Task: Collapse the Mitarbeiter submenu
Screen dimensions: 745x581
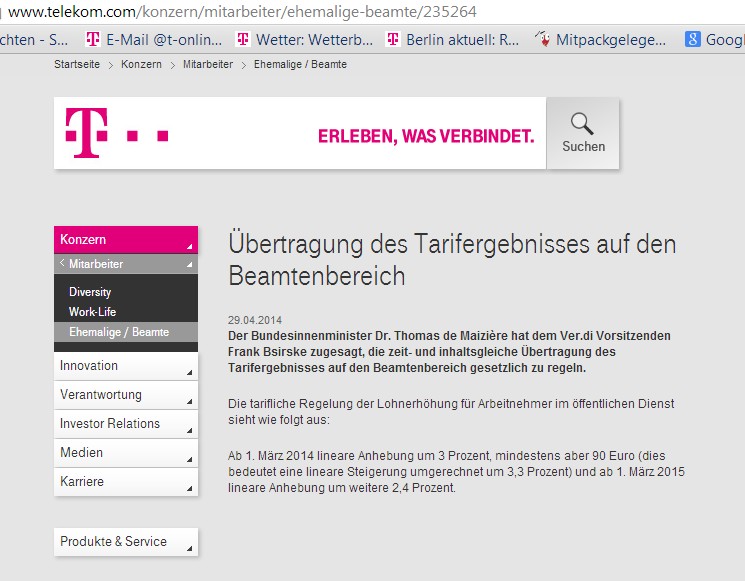Action: 125,264
